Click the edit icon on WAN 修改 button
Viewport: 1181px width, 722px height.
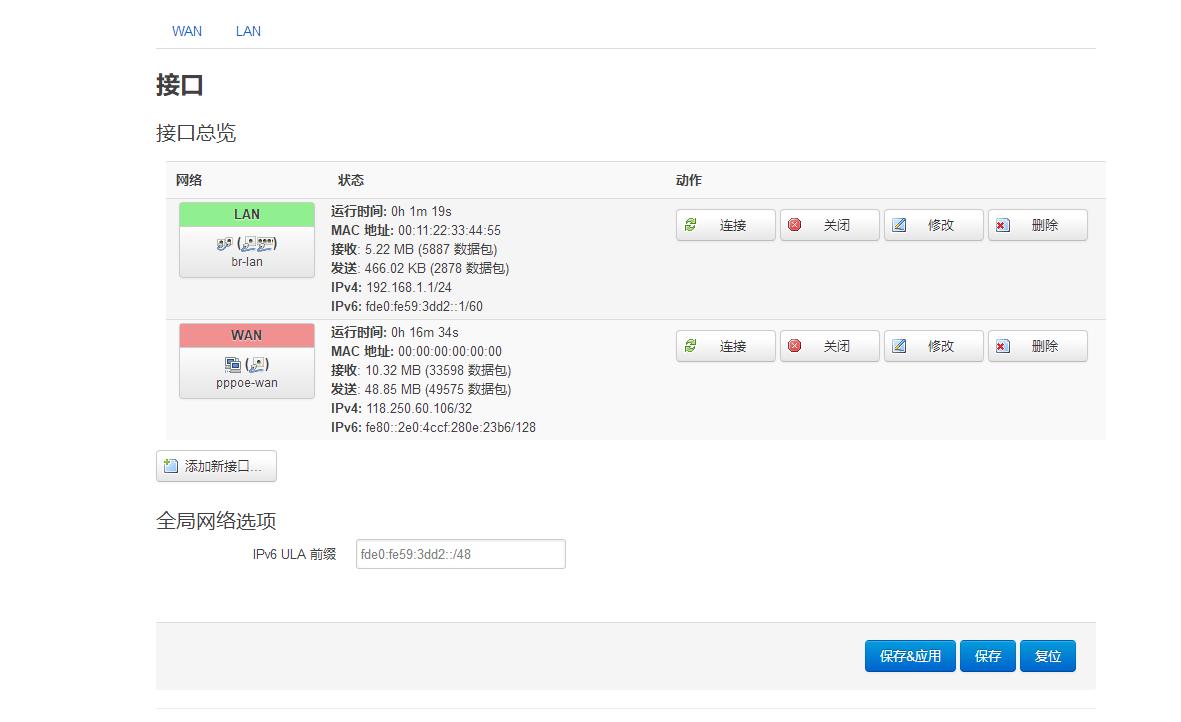(x=901, y=345)
